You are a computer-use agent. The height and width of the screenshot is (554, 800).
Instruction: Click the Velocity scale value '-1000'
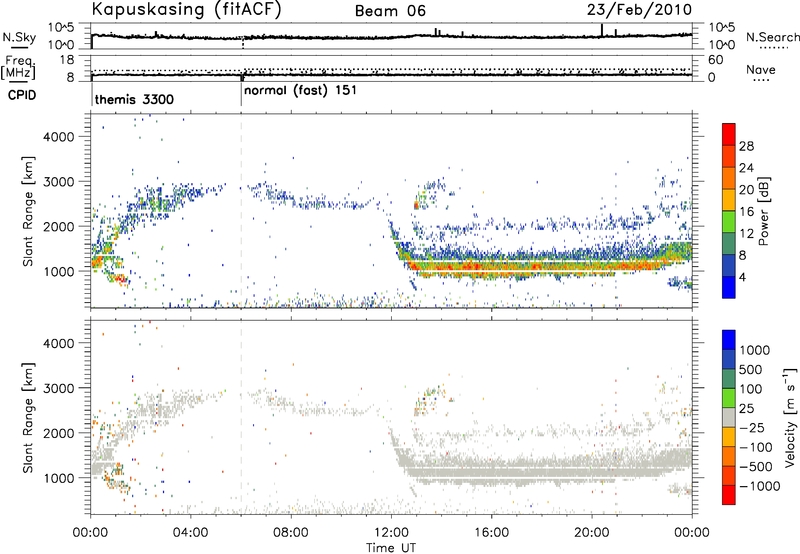(759, 486)
